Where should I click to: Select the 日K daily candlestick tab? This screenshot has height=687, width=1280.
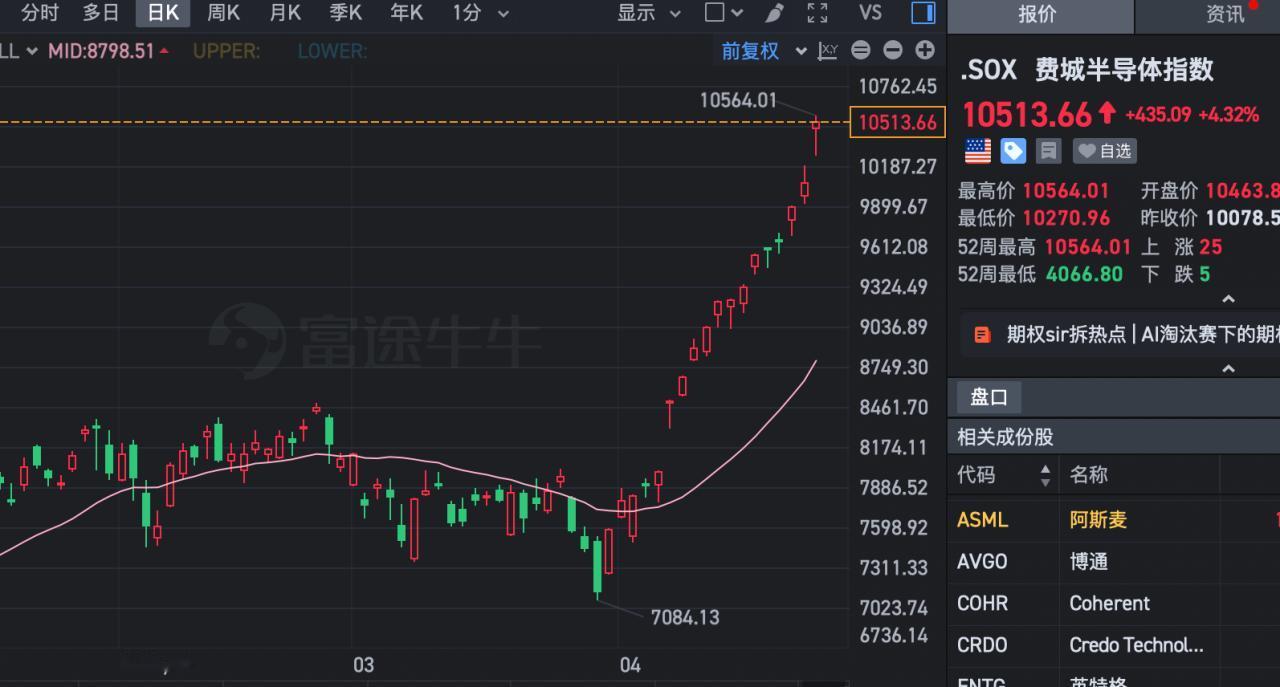tap(163, 13)
